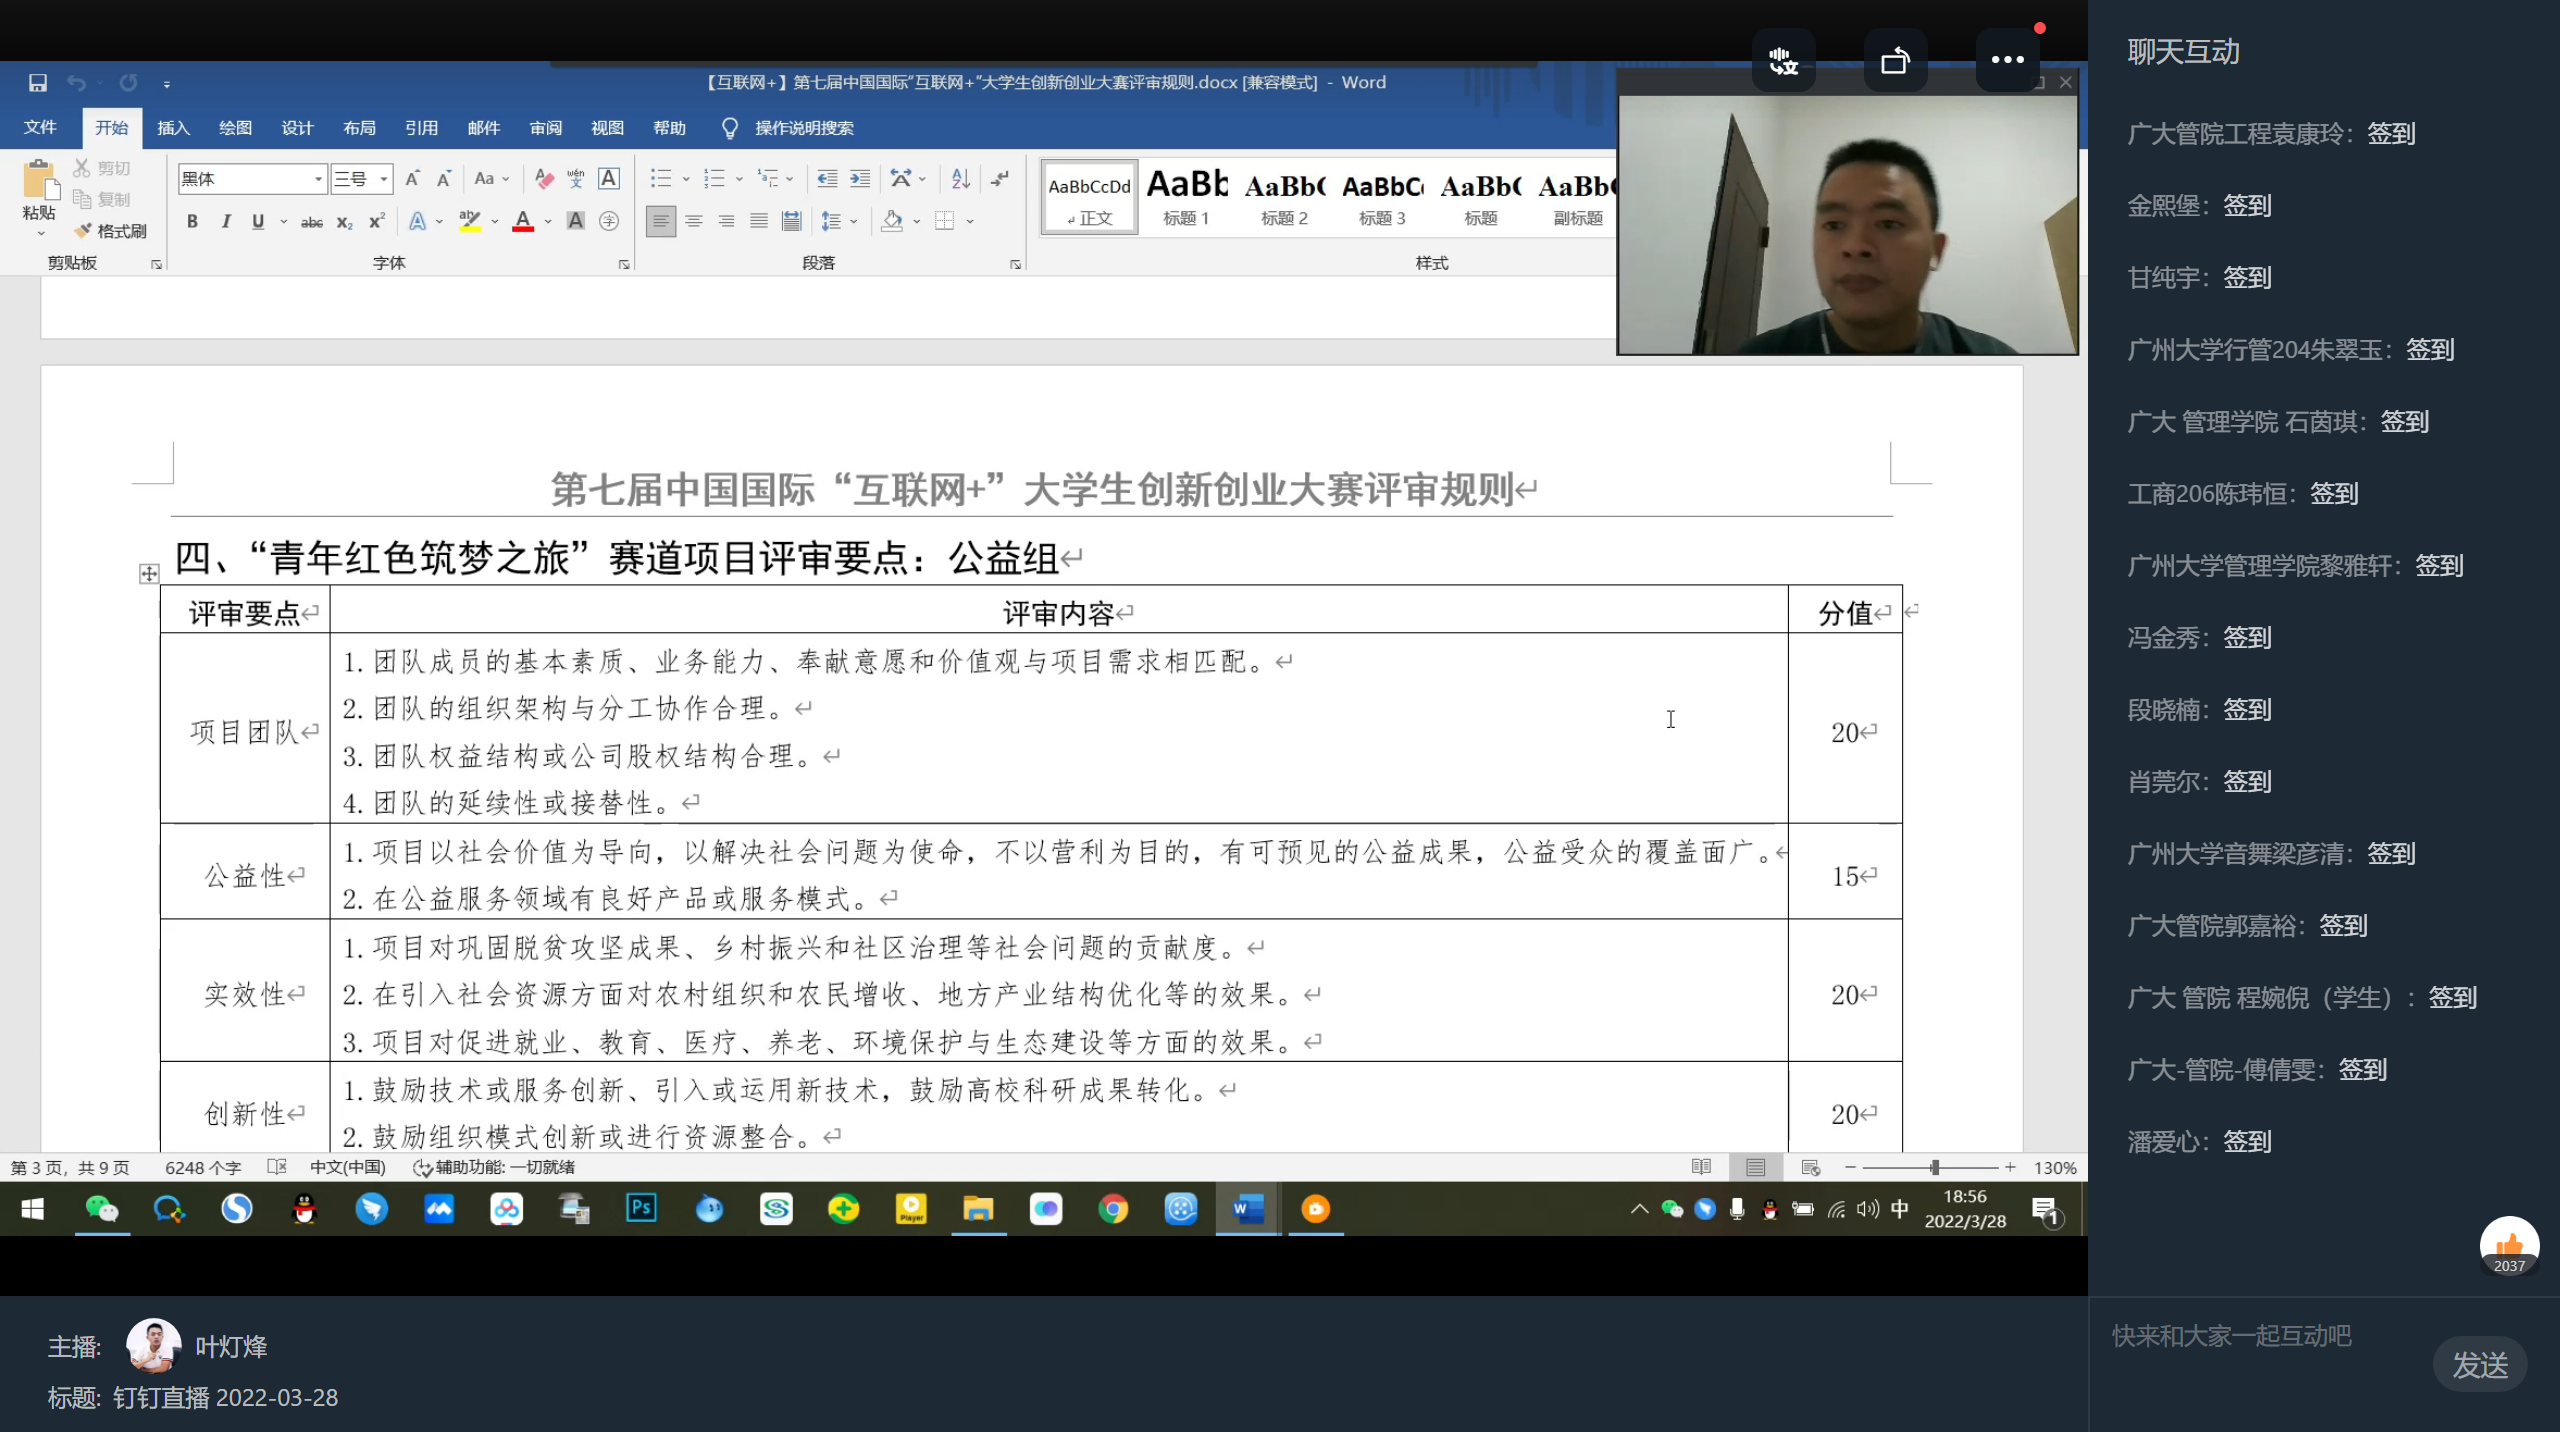This screenshot has width=2560, height=1432.
Task: Click the 剪切 (Cut) button
Action: click(x=102, y=167)
